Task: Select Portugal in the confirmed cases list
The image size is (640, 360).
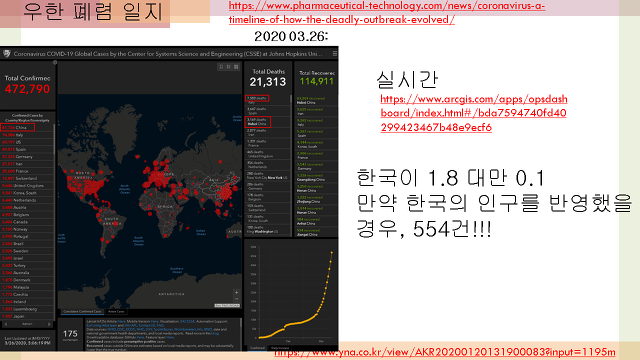Action: [x=27, y=236]
